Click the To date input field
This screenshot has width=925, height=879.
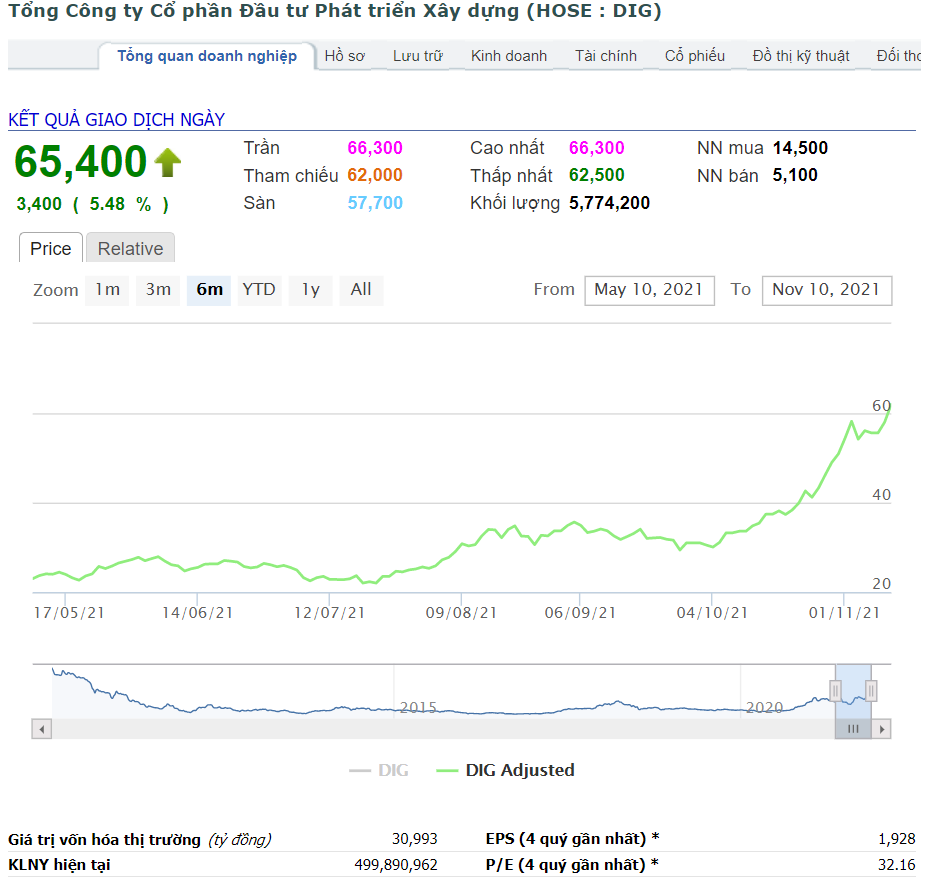[826, 290]
